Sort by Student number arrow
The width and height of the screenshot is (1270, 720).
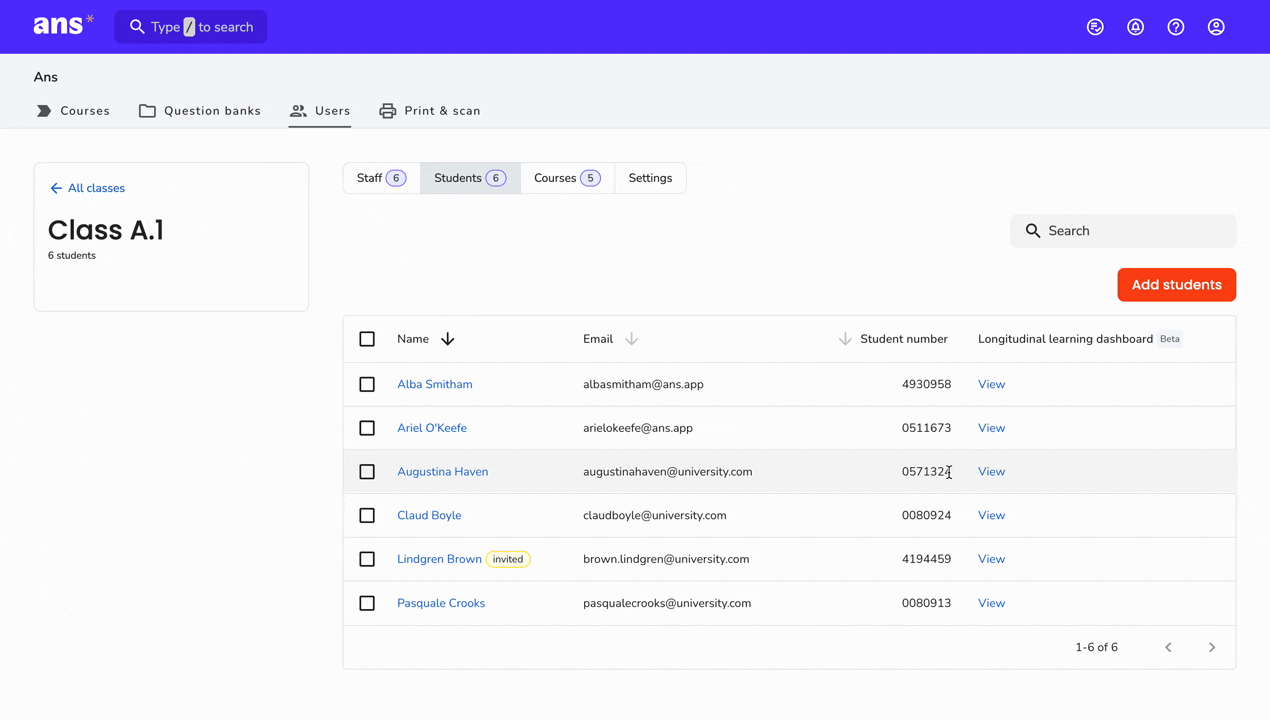(x=845, y=339)
